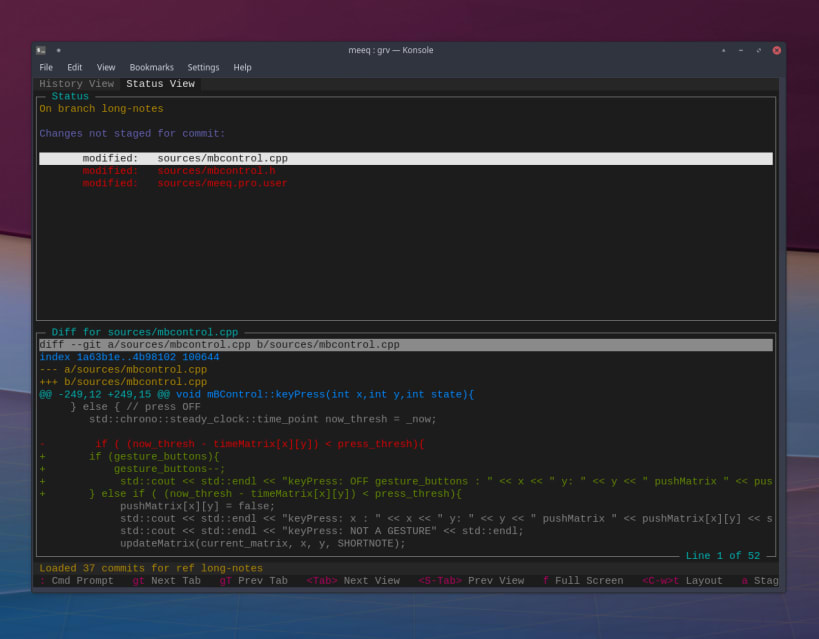Select modified sources/mbcontrol.cpp row
Image resolution: width=819 pixels, height=639 pixels.
tap(406, 158)
